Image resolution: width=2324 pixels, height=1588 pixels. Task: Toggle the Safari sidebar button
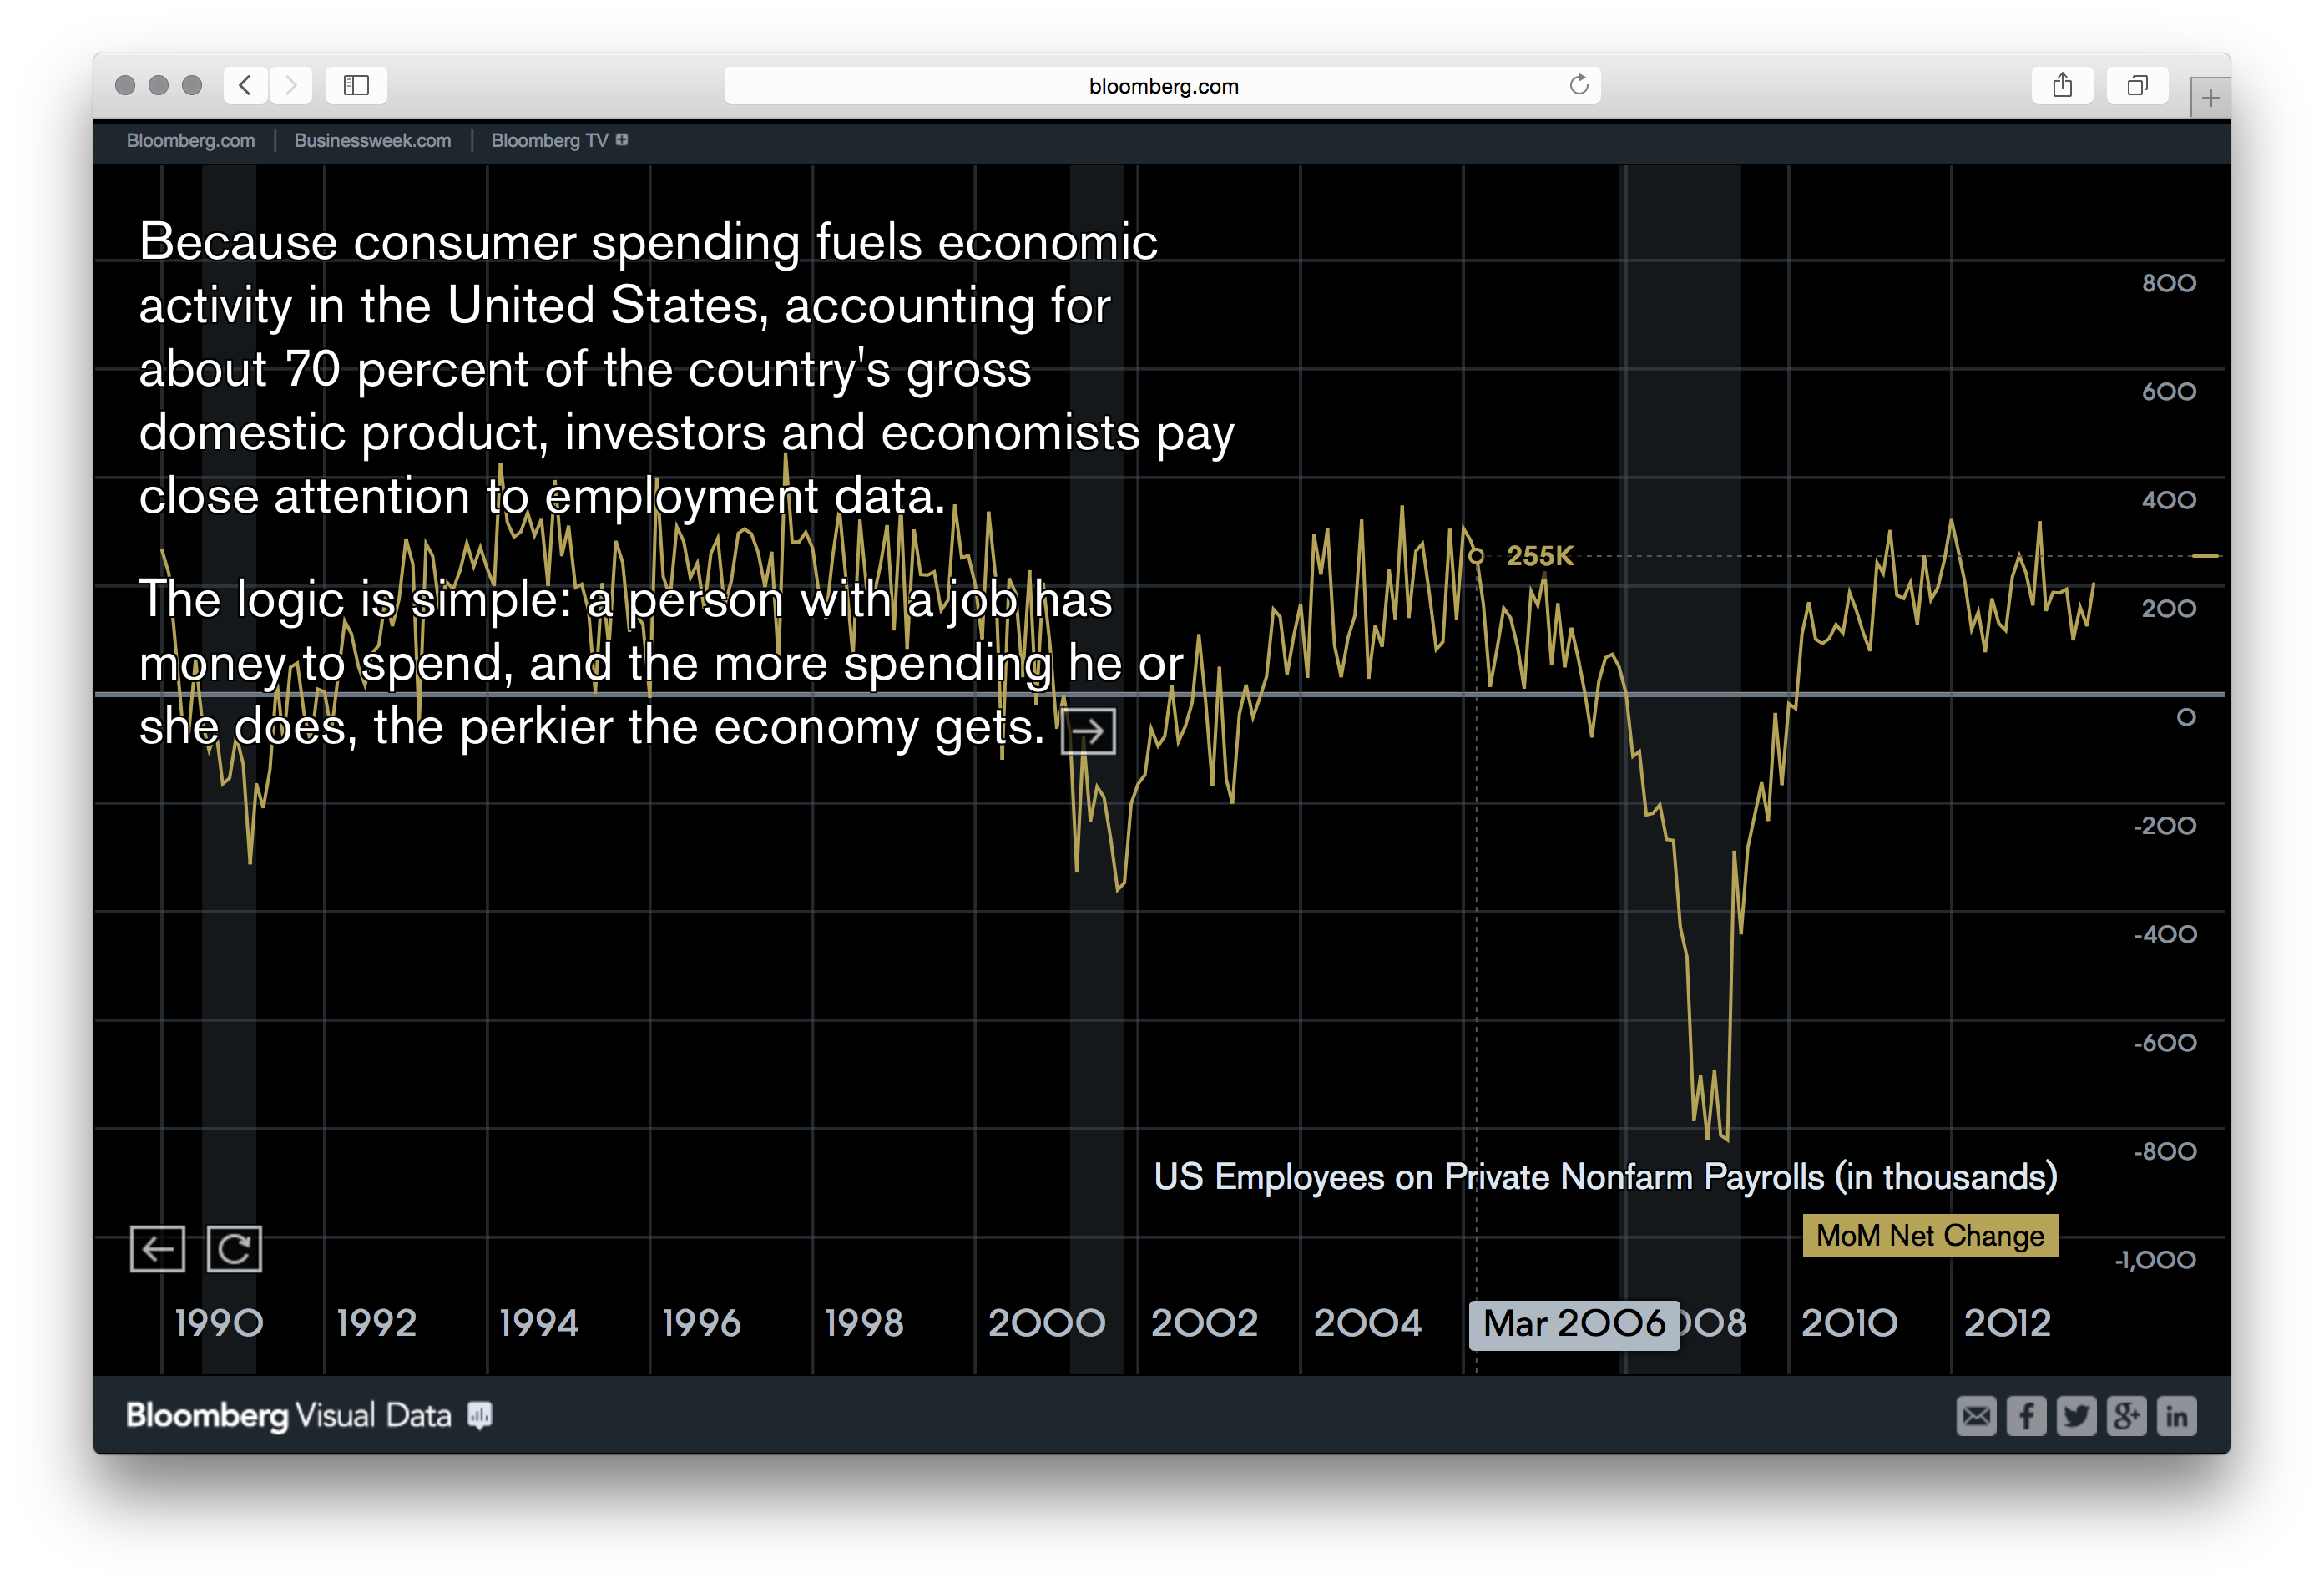click(356, 85)
